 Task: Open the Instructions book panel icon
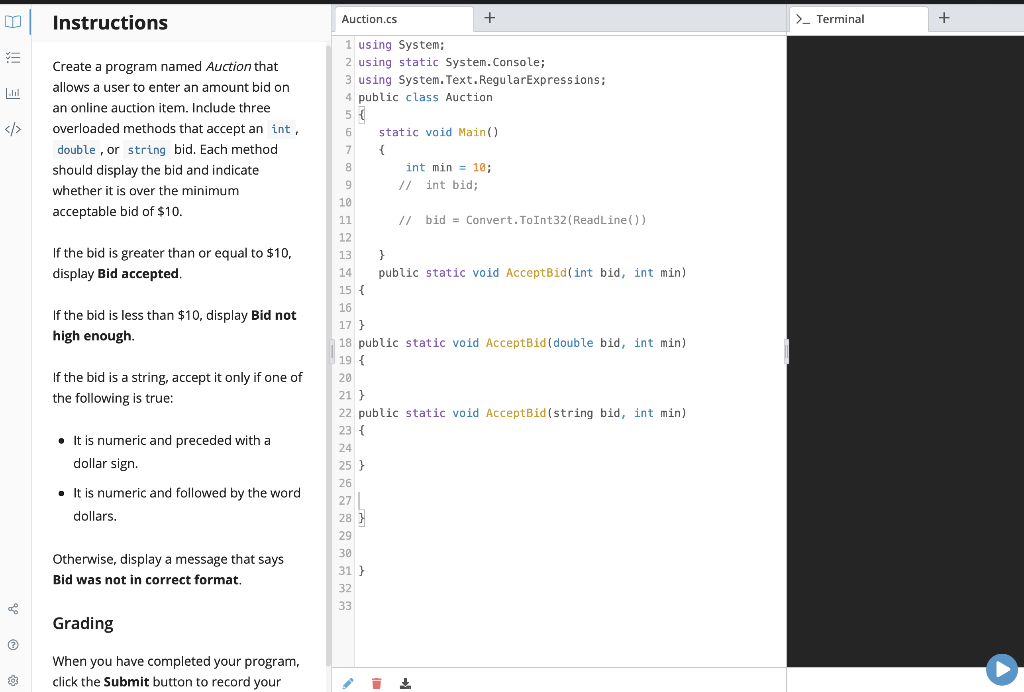[x=13, y=22]
